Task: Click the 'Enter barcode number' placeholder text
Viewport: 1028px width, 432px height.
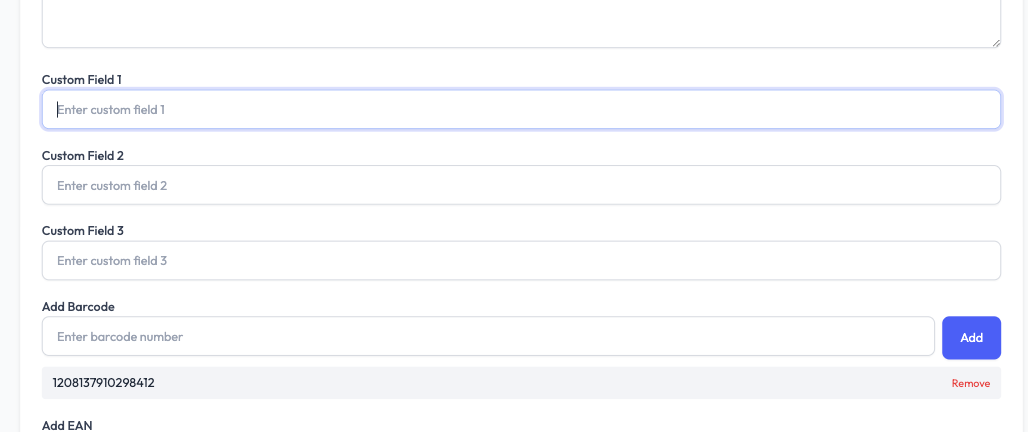Action: click(120, 337)
